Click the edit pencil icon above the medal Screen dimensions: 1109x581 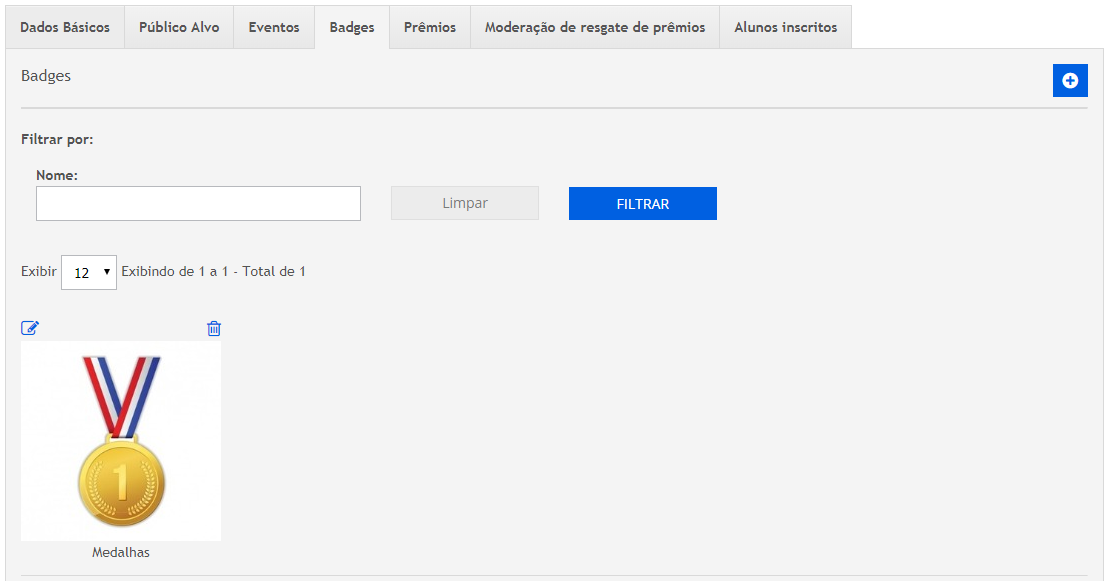tap(30, 328)
